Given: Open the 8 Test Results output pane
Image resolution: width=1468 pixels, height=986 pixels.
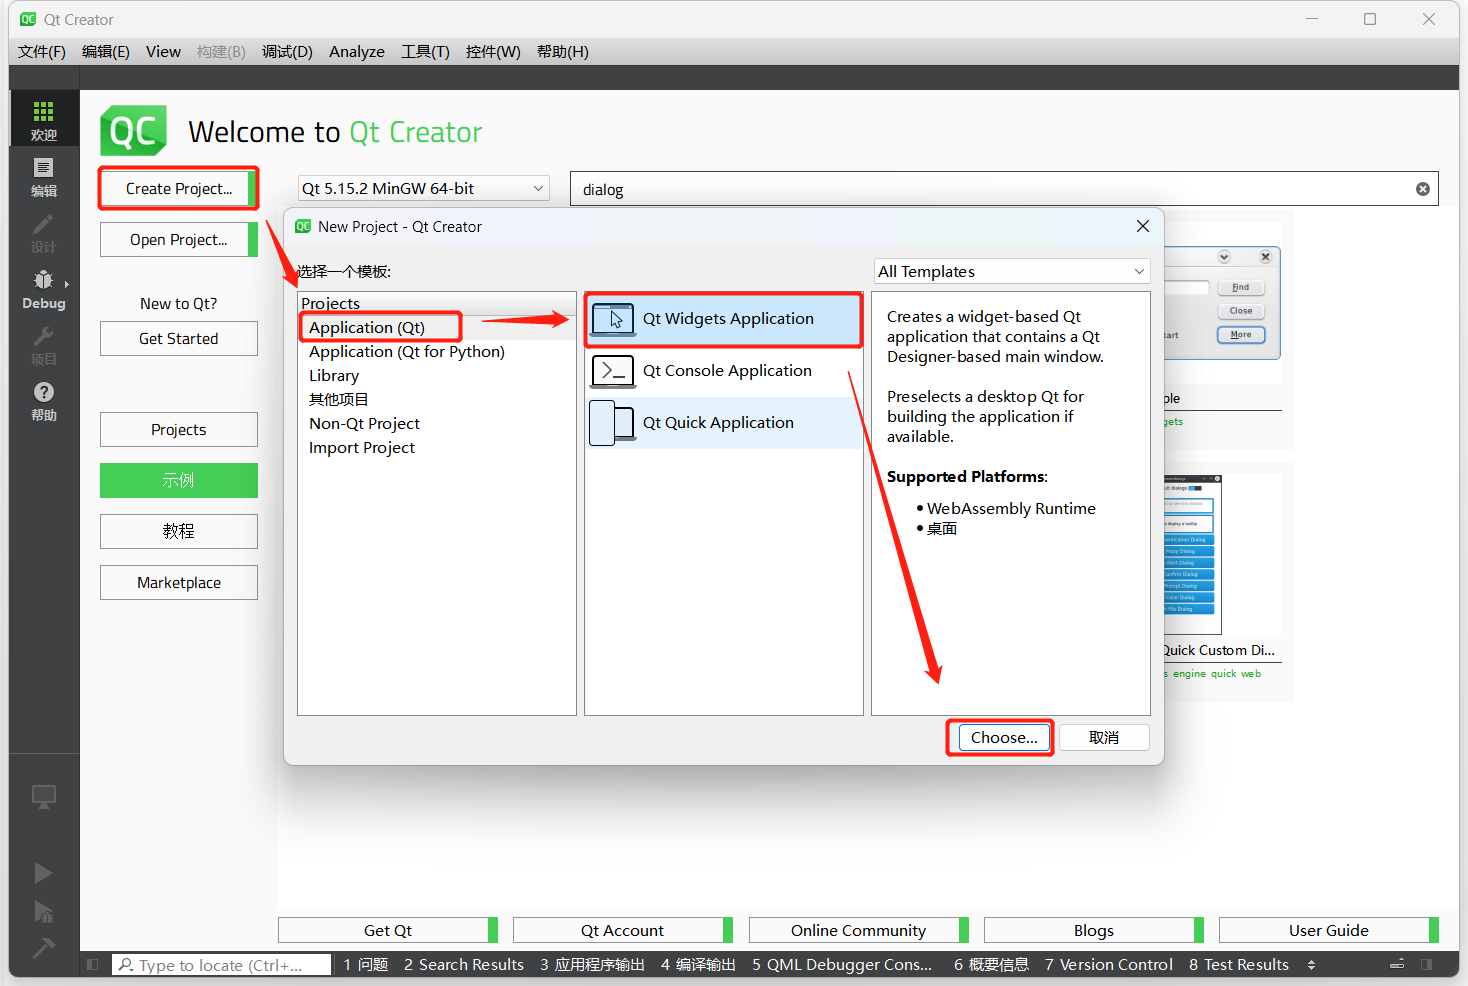Looking at the screenshot, I should pyautogui.click(x=1239, y=965).
